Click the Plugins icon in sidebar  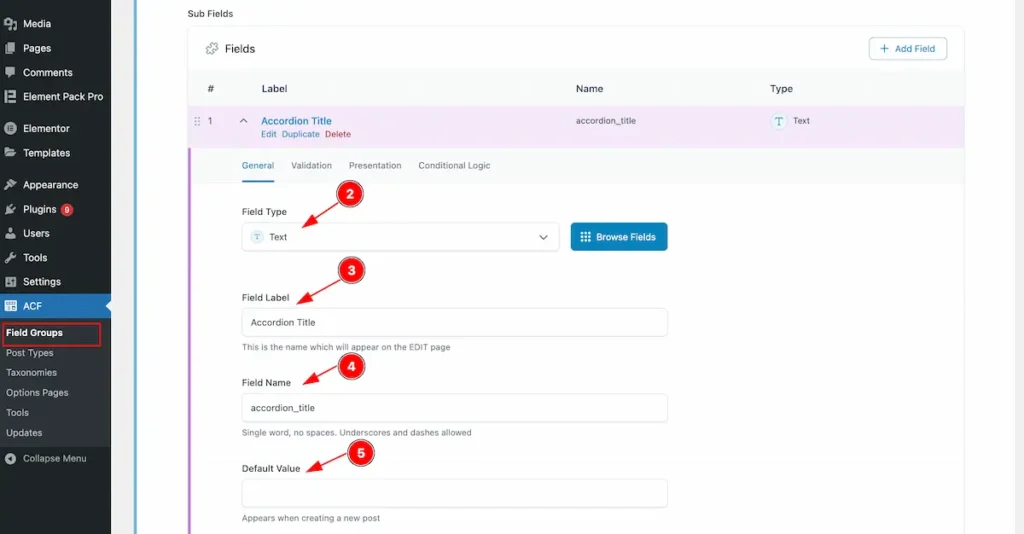[10, 209]
